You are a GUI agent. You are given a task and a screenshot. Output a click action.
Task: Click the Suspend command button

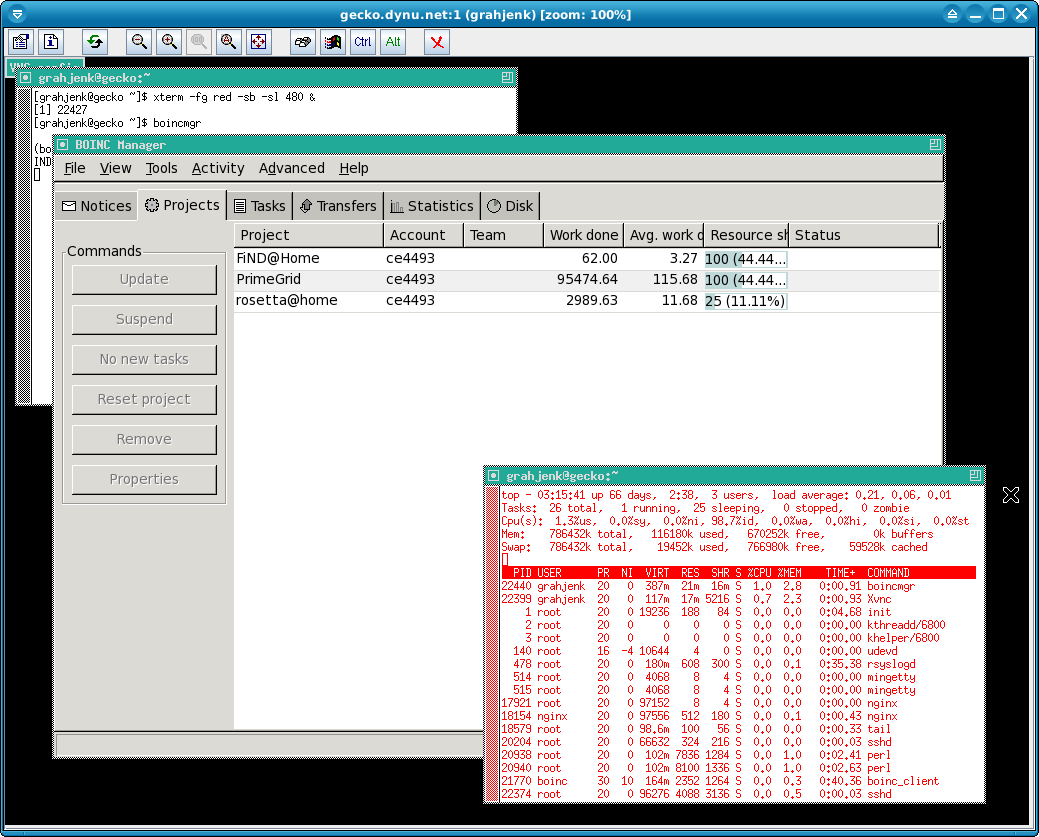(144, 319)
